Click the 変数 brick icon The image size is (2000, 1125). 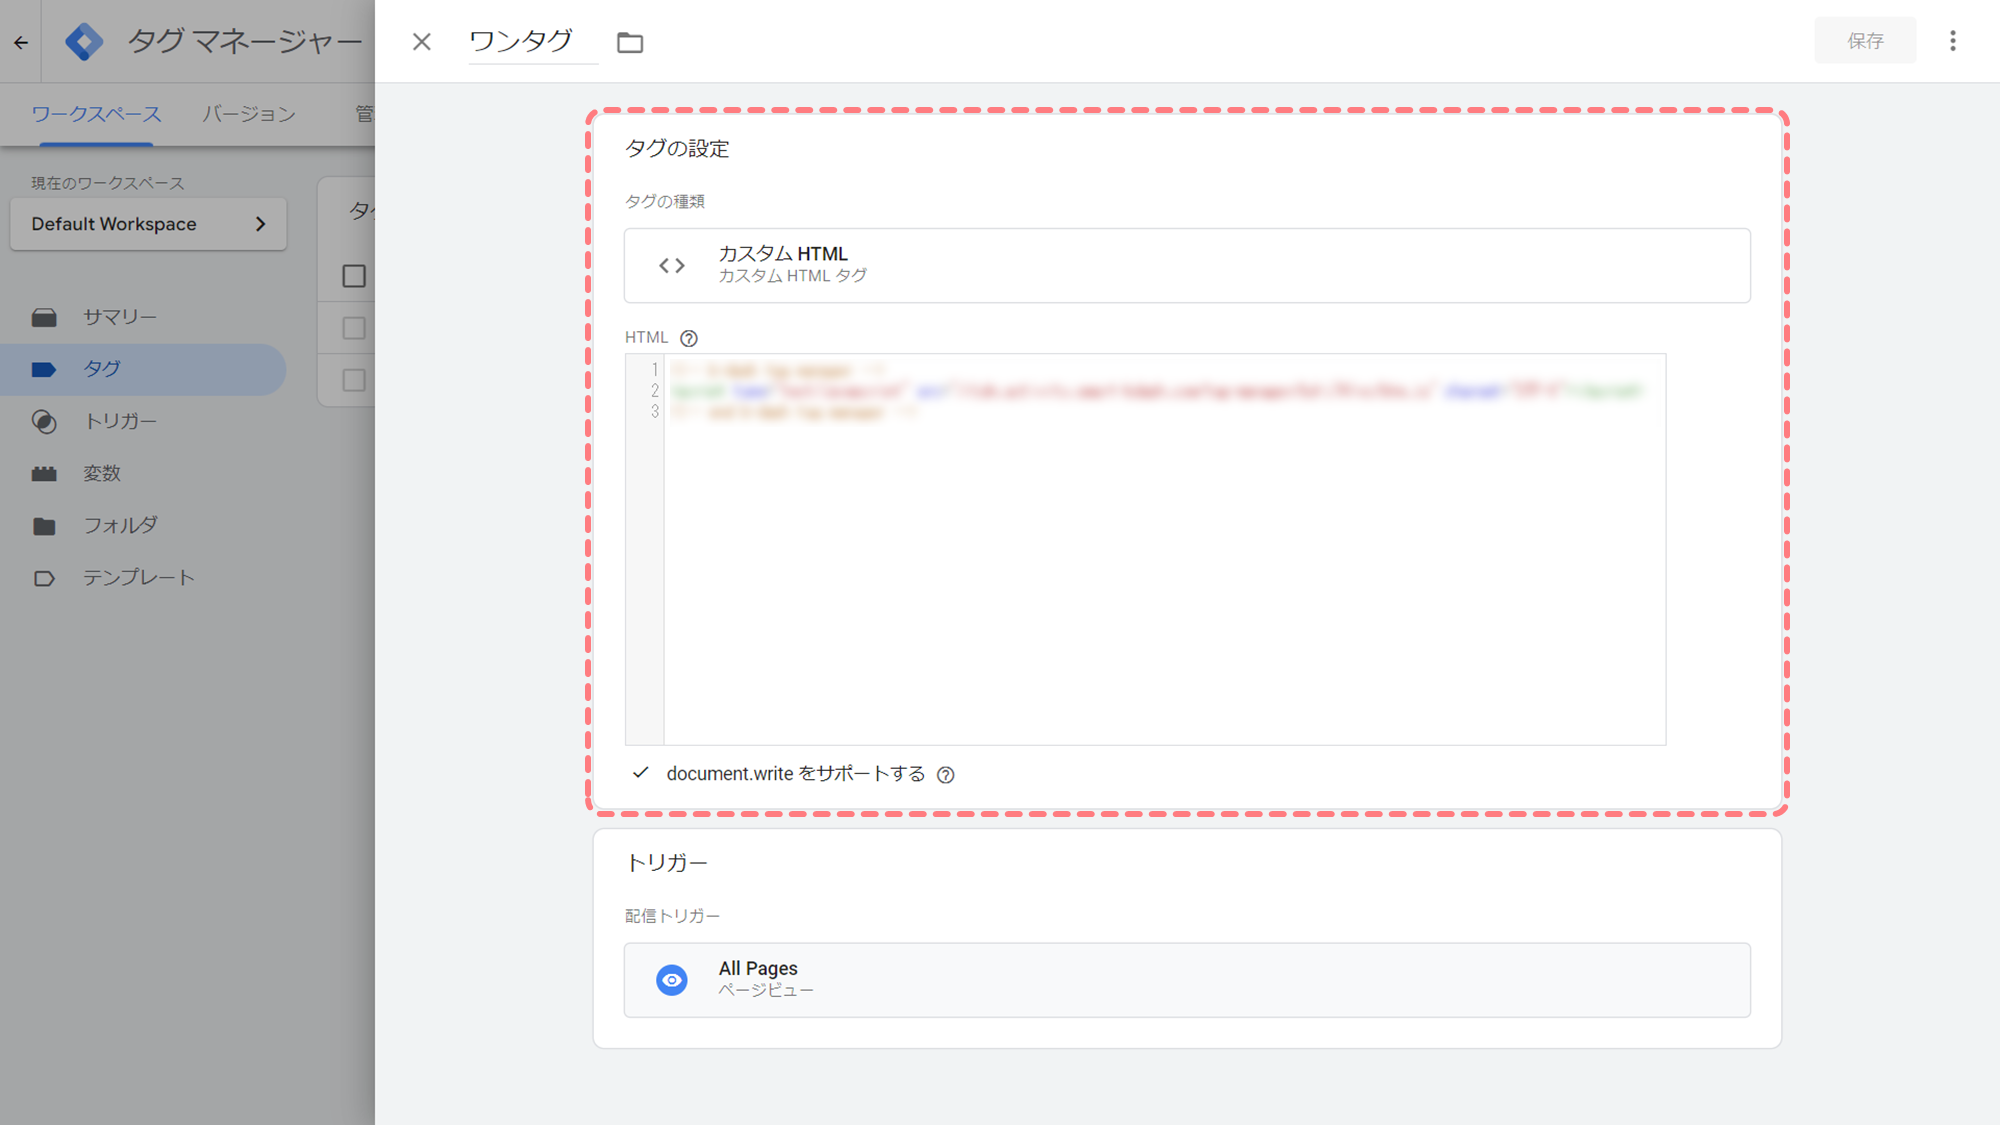click(x=44, y=474)
